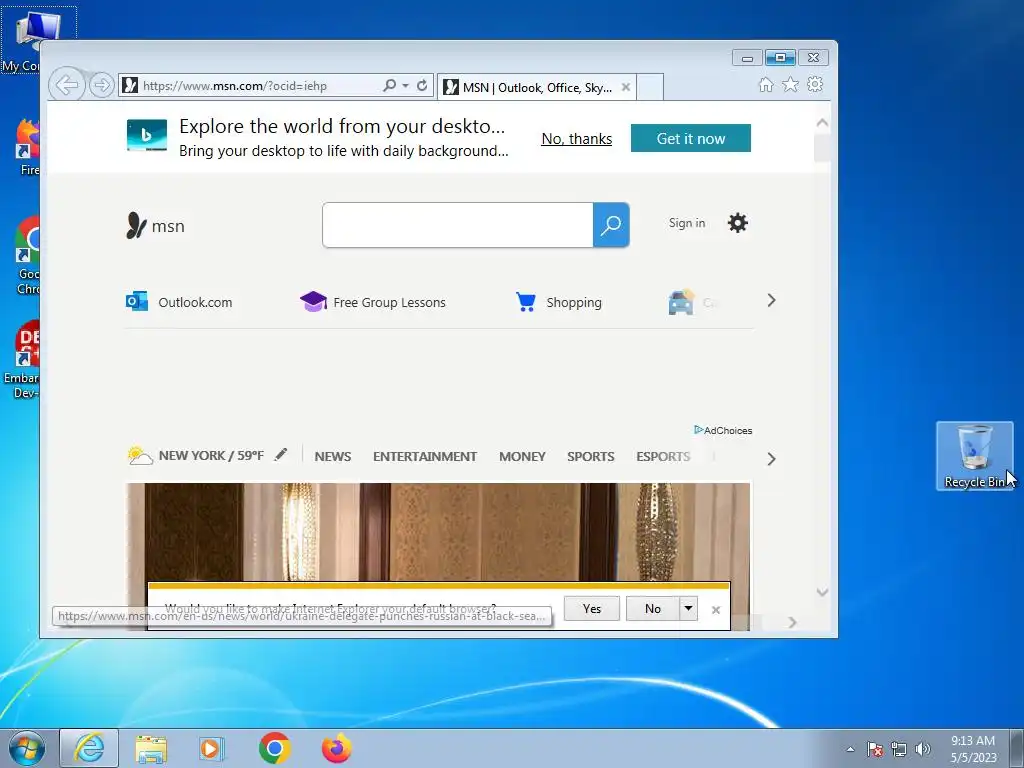Open the ESPORTS category
This screenshot has height=768, width=1024.
[x=663, y=456]
